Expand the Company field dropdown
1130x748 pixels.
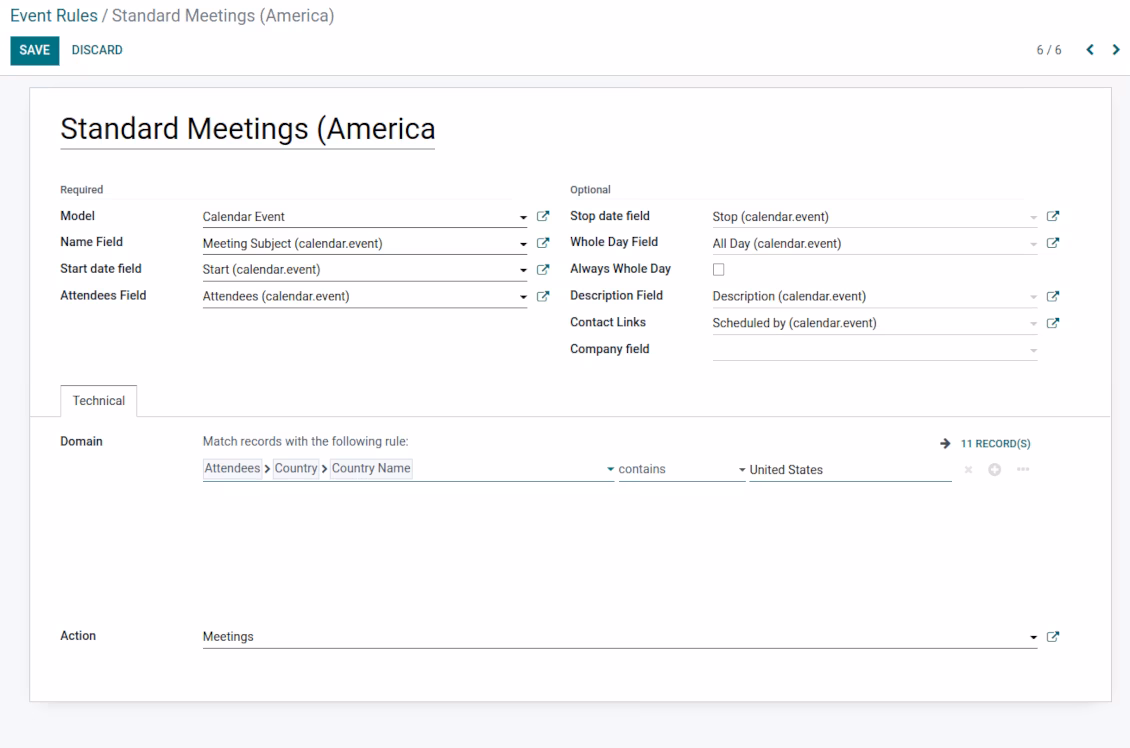(x=1033, y=350)
